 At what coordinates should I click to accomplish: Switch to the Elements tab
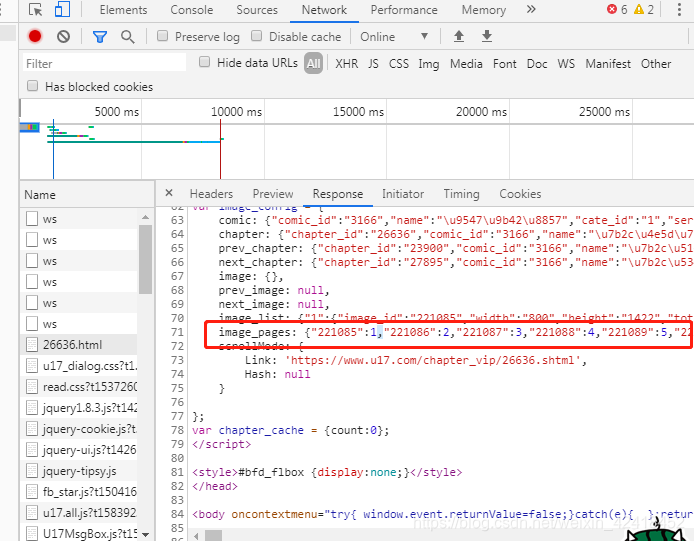[x=123, y=10]
